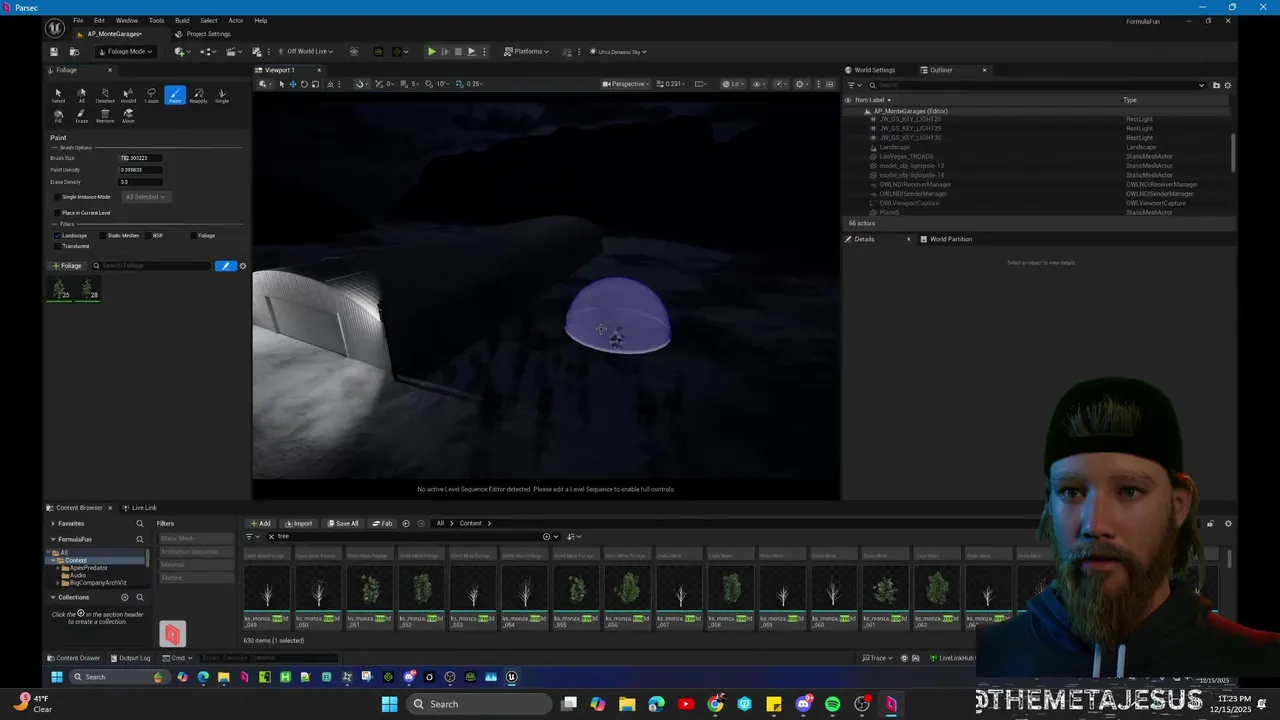
Task: Click the foliage Deselect tool
Action: pos(105,95)
